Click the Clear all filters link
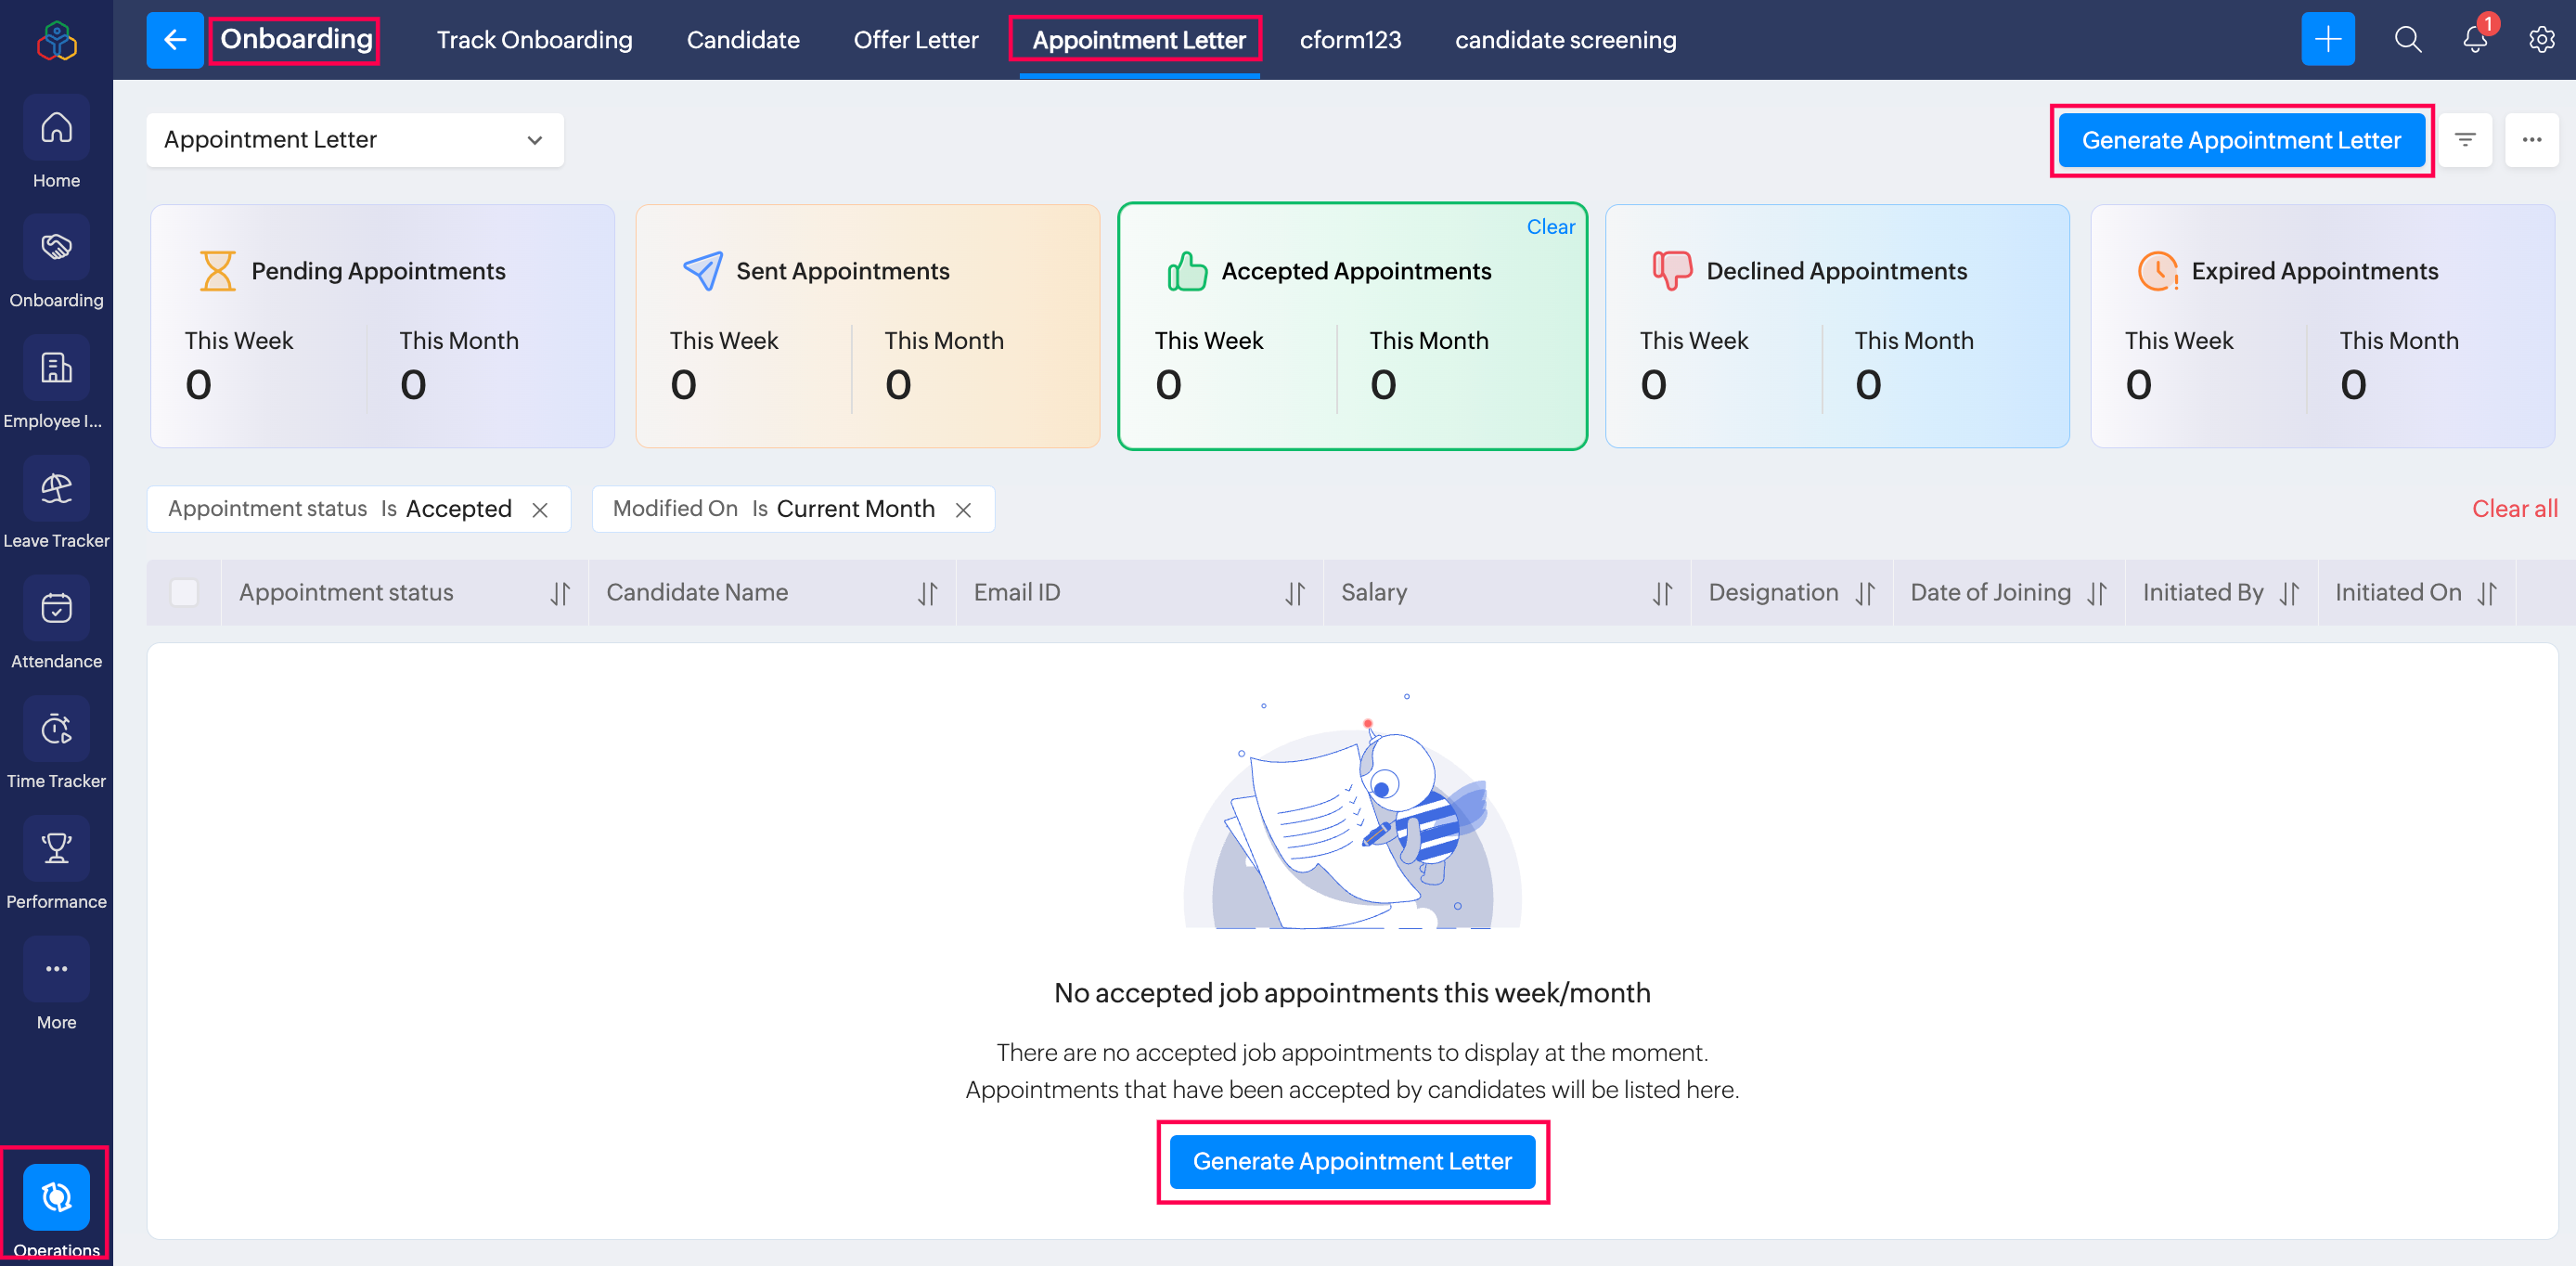The image size is (2576, 1266). 2514,509
